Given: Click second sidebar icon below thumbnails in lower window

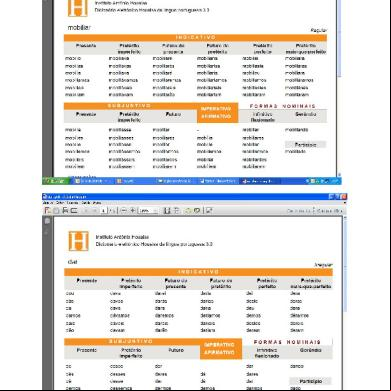Looking at the screenshot, I should (47, 231).
